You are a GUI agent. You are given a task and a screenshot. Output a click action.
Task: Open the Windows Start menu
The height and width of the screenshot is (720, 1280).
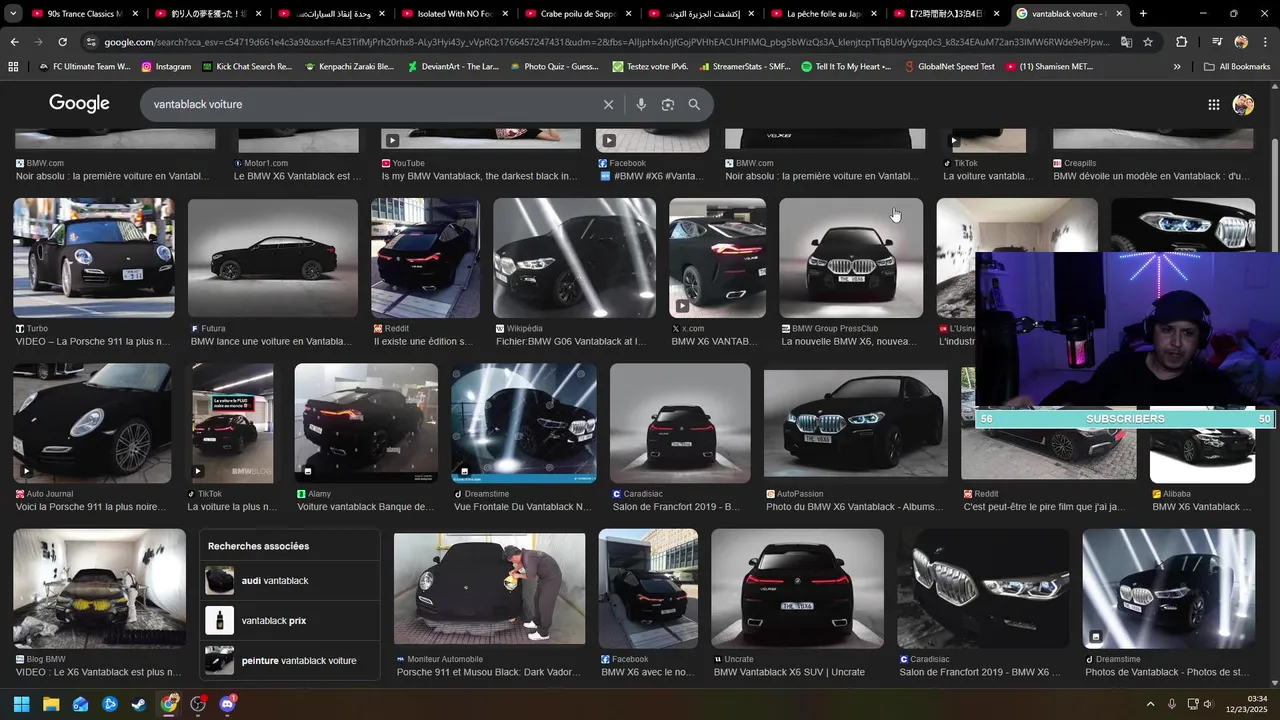coord(21,704)
